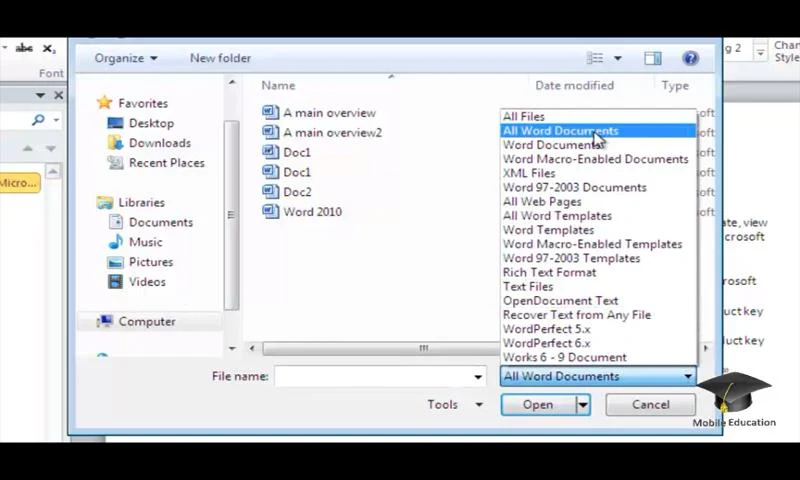Open the Pictures library
The height and width of the screenshot is (480, 800).
click(151, 262)
